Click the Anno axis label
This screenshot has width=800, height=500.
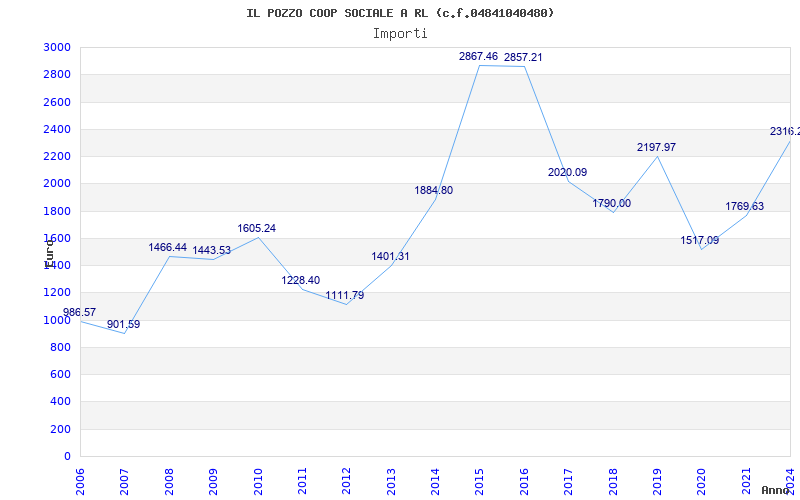tap(775, 490)
